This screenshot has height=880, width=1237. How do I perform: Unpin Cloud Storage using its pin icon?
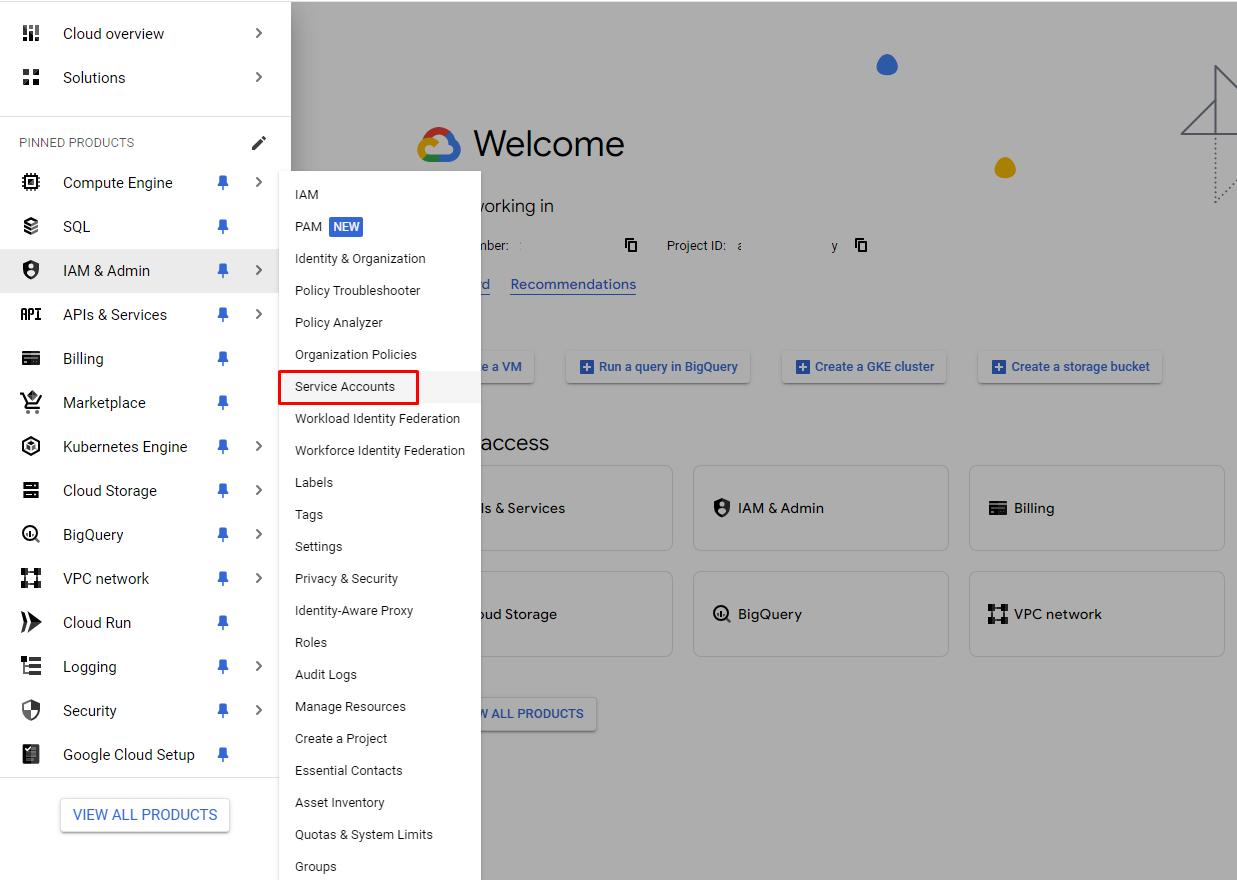point(223,490)
